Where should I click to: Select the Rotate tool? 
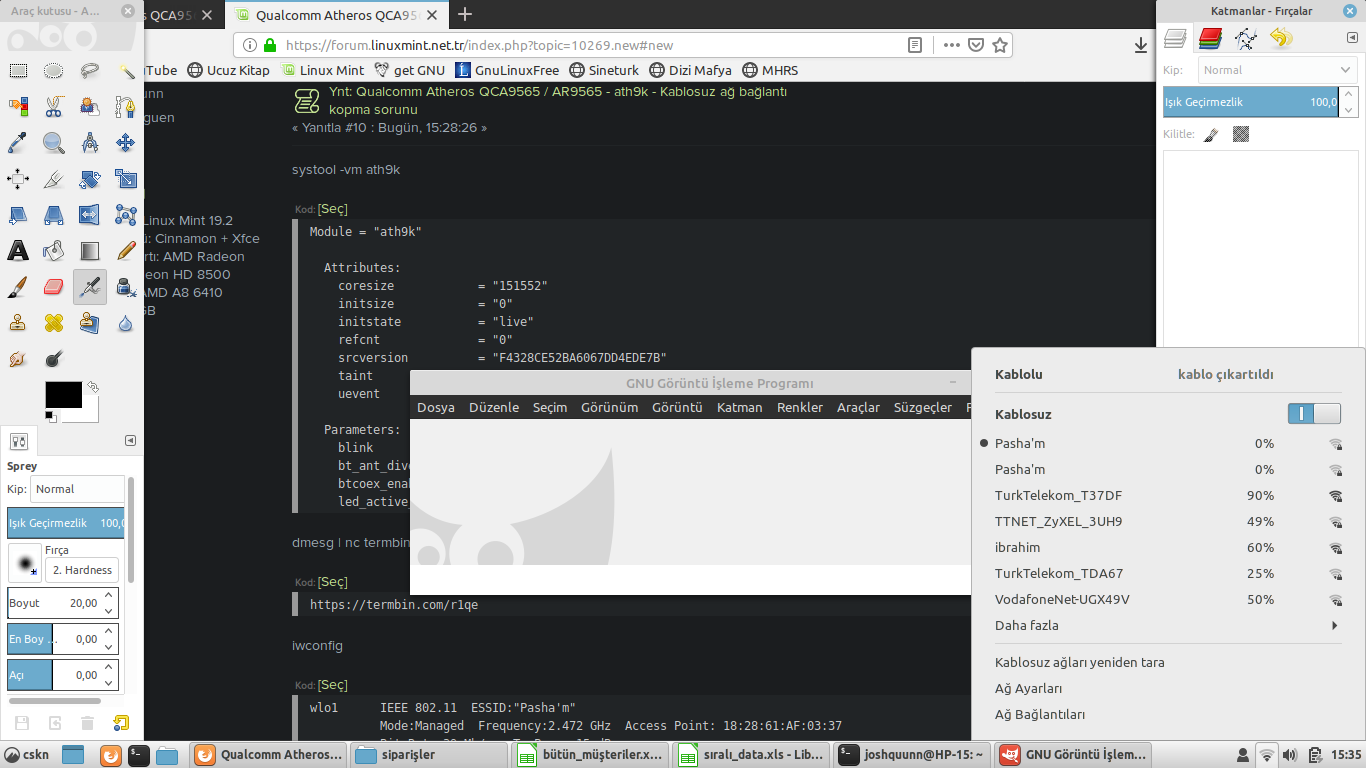[90, 179]
